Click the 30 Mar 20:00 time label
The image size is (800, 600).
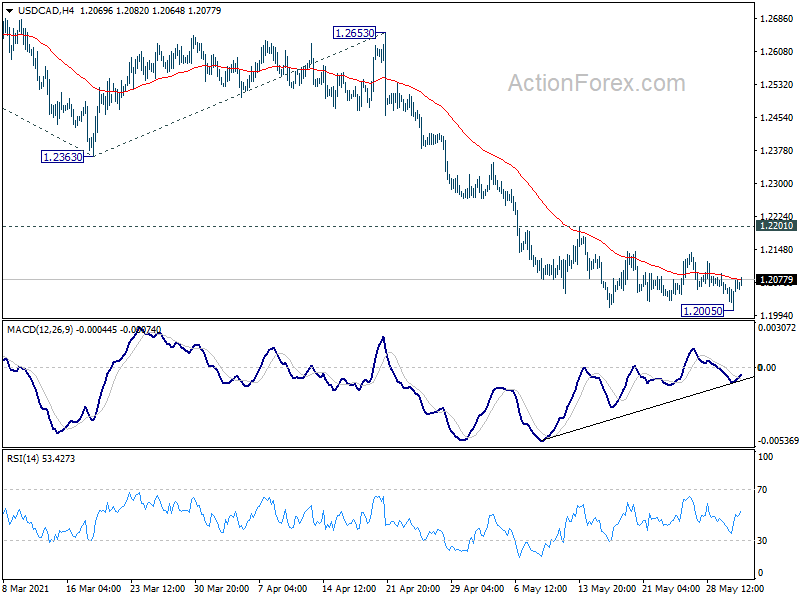point(221,588)
